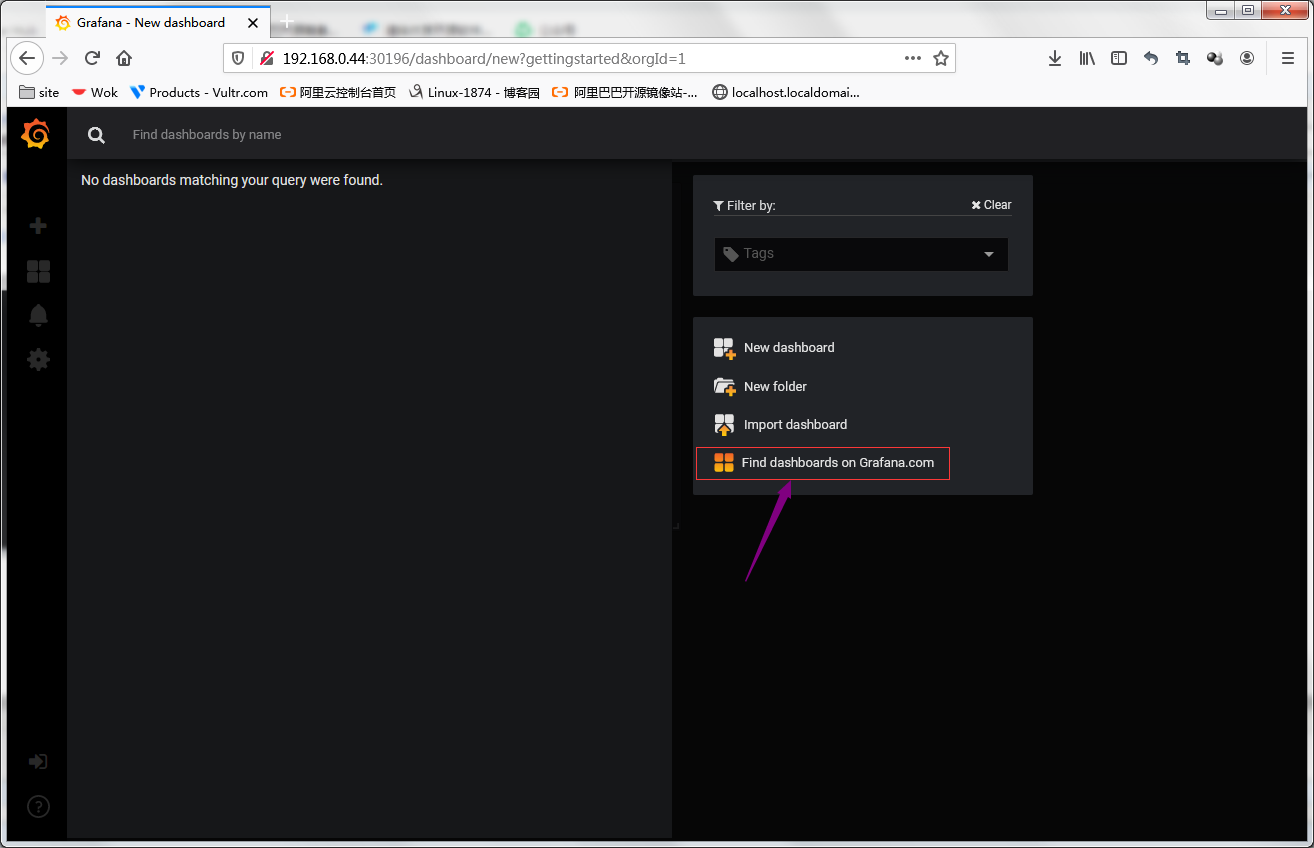
Task: Click the 'No dashboards matching your query' message
Action: tap(232, 180)
